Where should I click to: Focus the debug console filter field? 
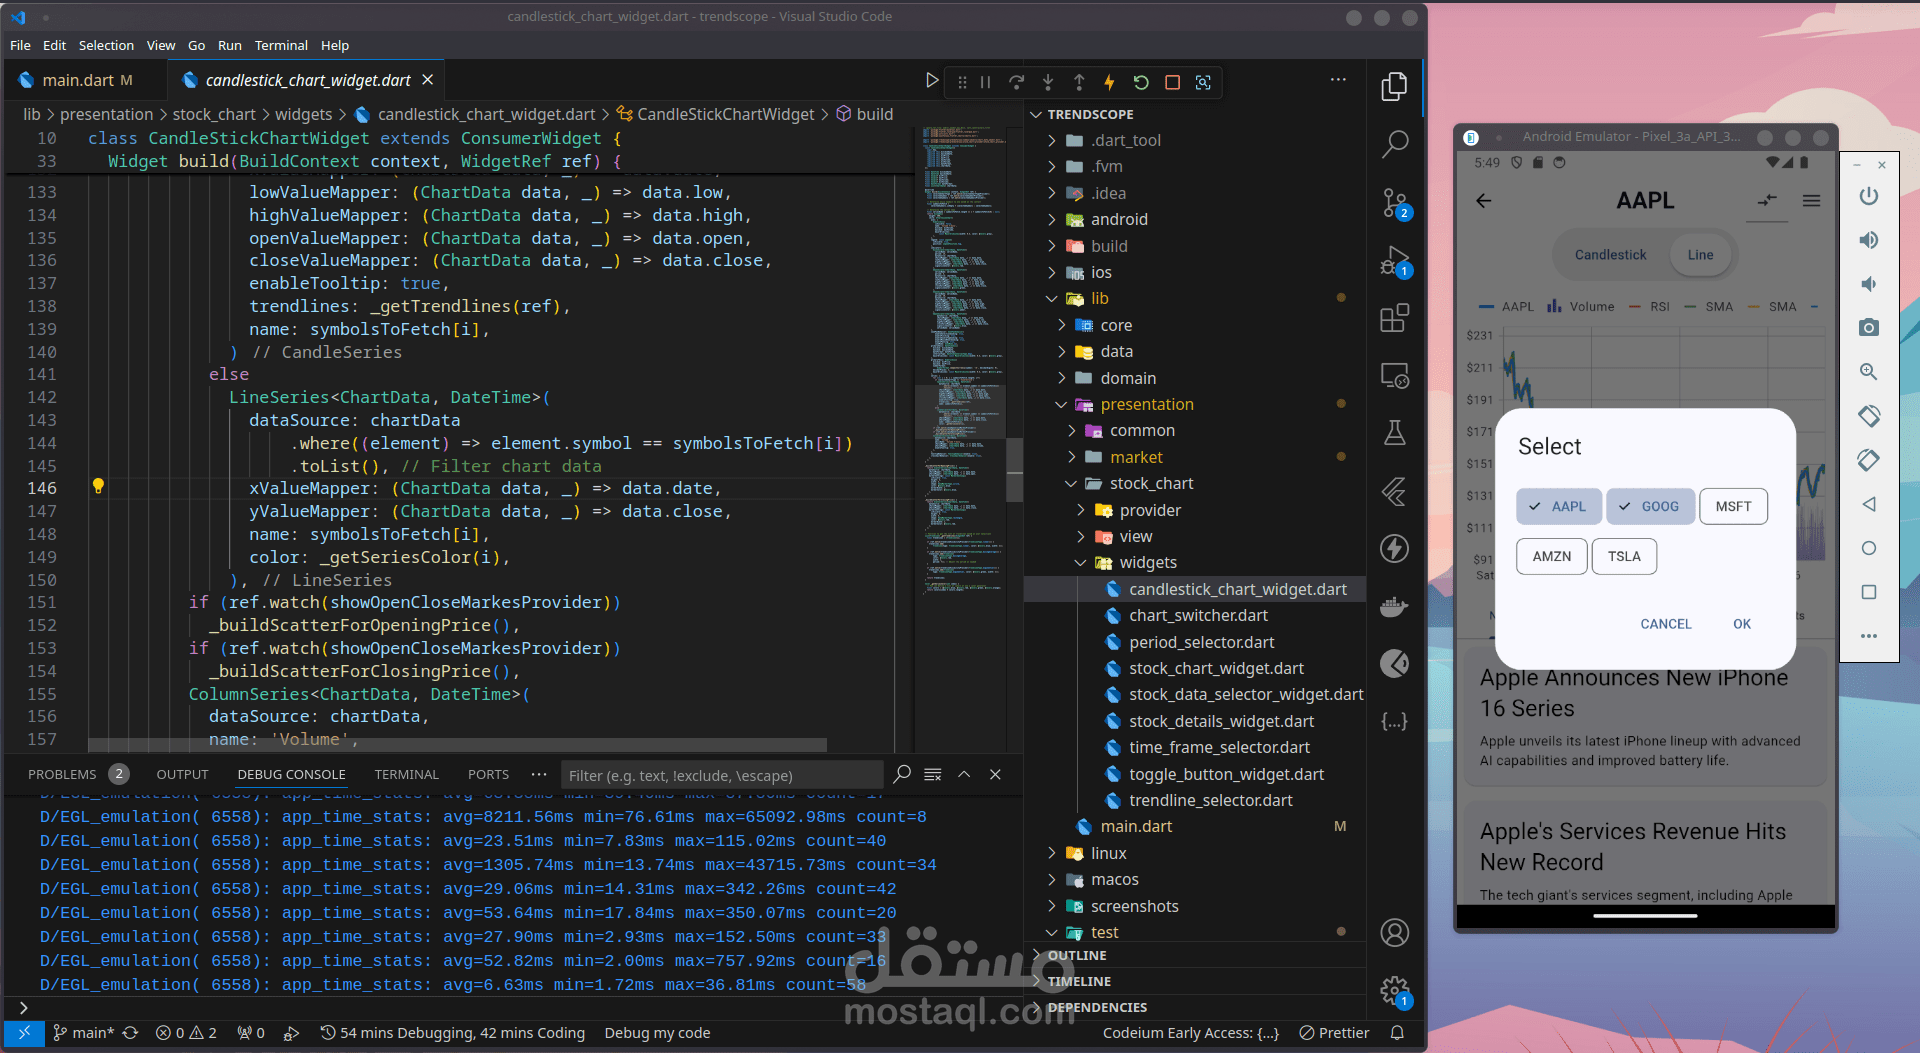click(x=722, y=775)
